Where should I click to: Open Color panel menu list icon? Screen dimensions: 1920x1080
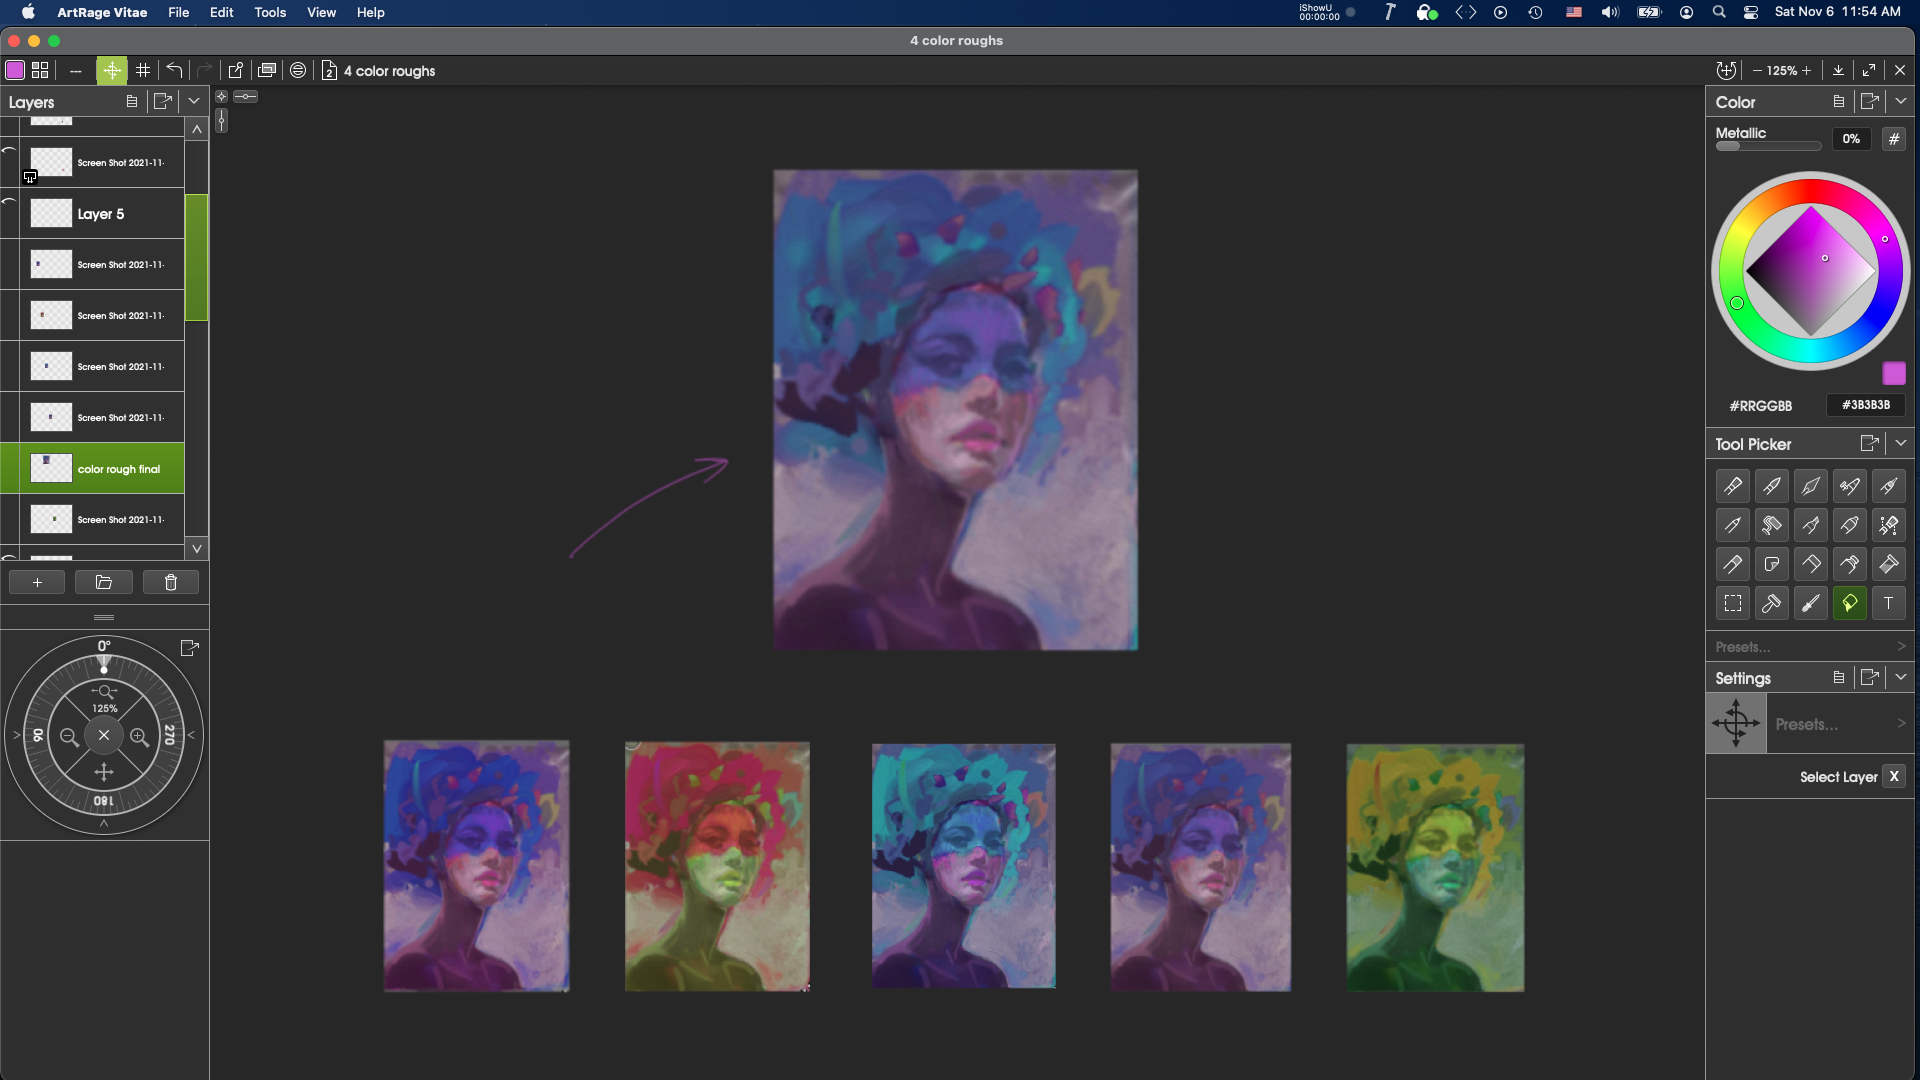[1838, 101]
